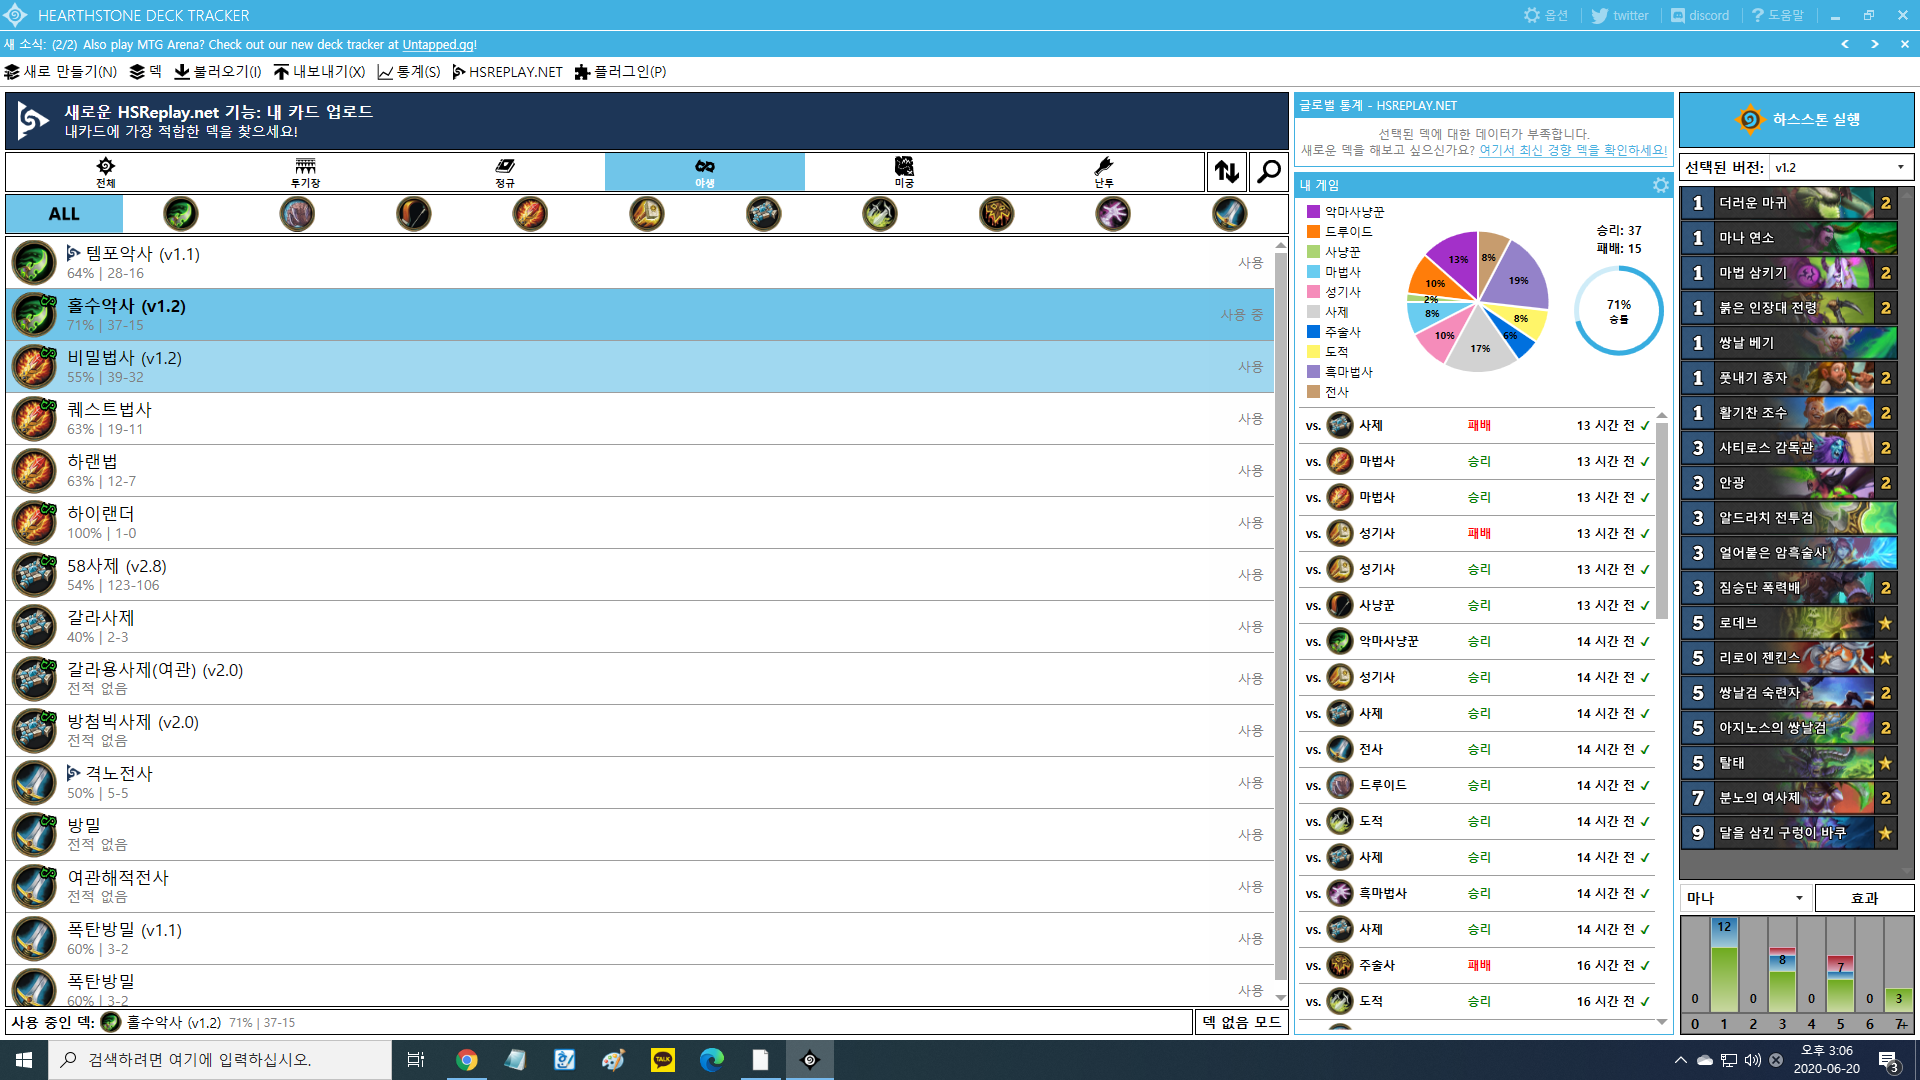Toggle 사용 on 격노전사 deck row
This screenshot has height=1080, width=1920.
(1250, 783)
